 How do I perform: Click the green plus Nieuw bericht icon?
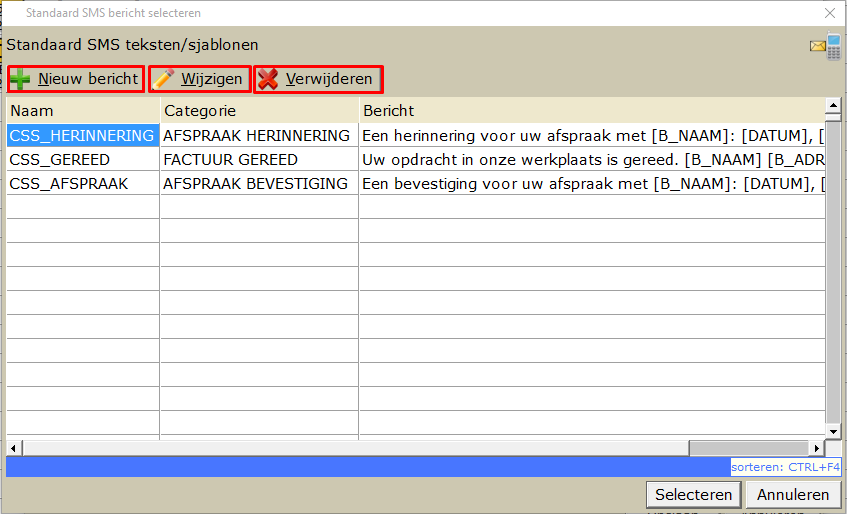pos(21,79)
